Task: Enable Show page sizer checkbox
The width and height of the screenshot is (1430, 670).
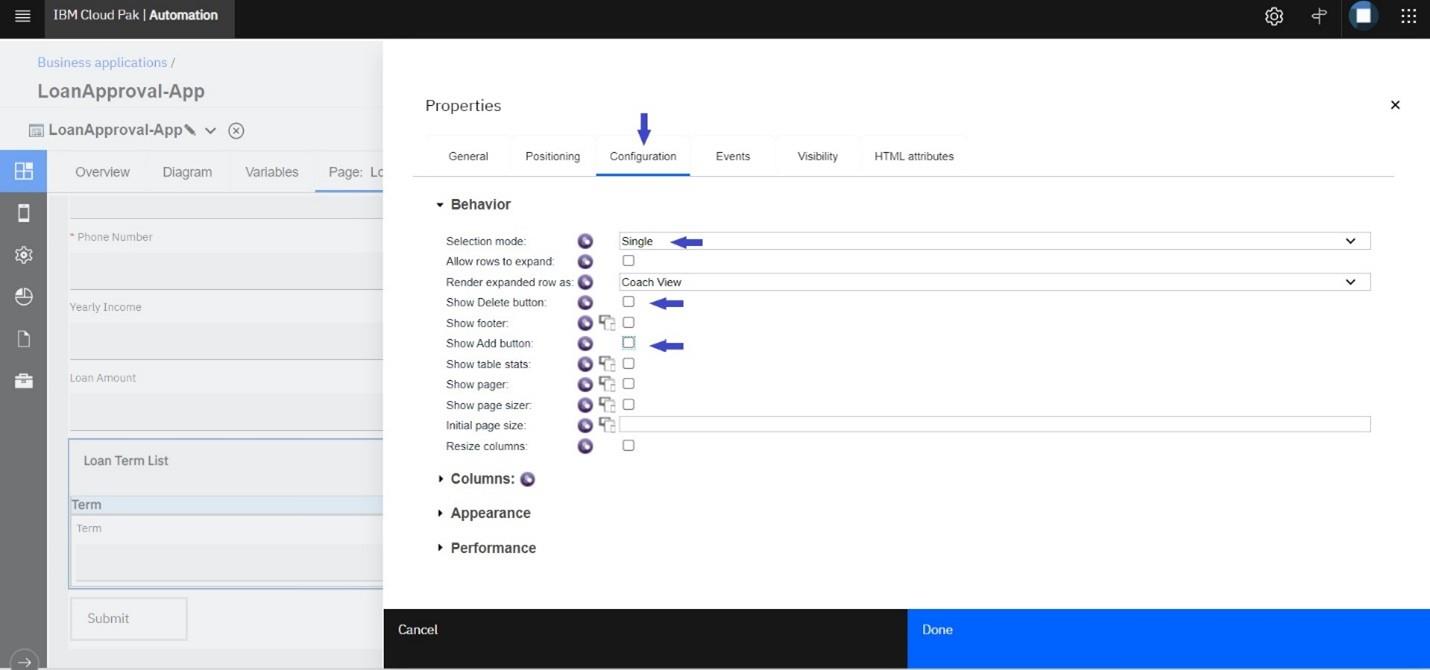Action: [628, 404]
